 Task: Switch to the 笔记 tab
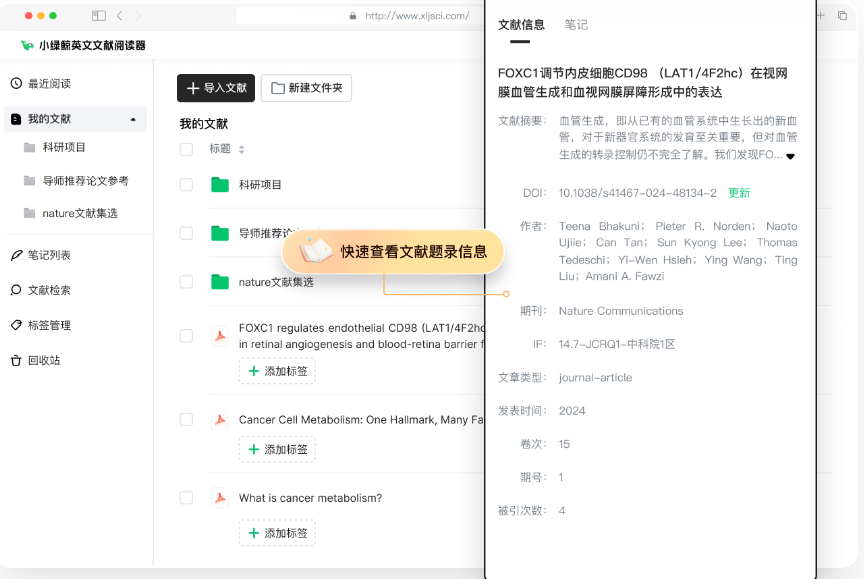pyautogui.click(x=576, y=25)
